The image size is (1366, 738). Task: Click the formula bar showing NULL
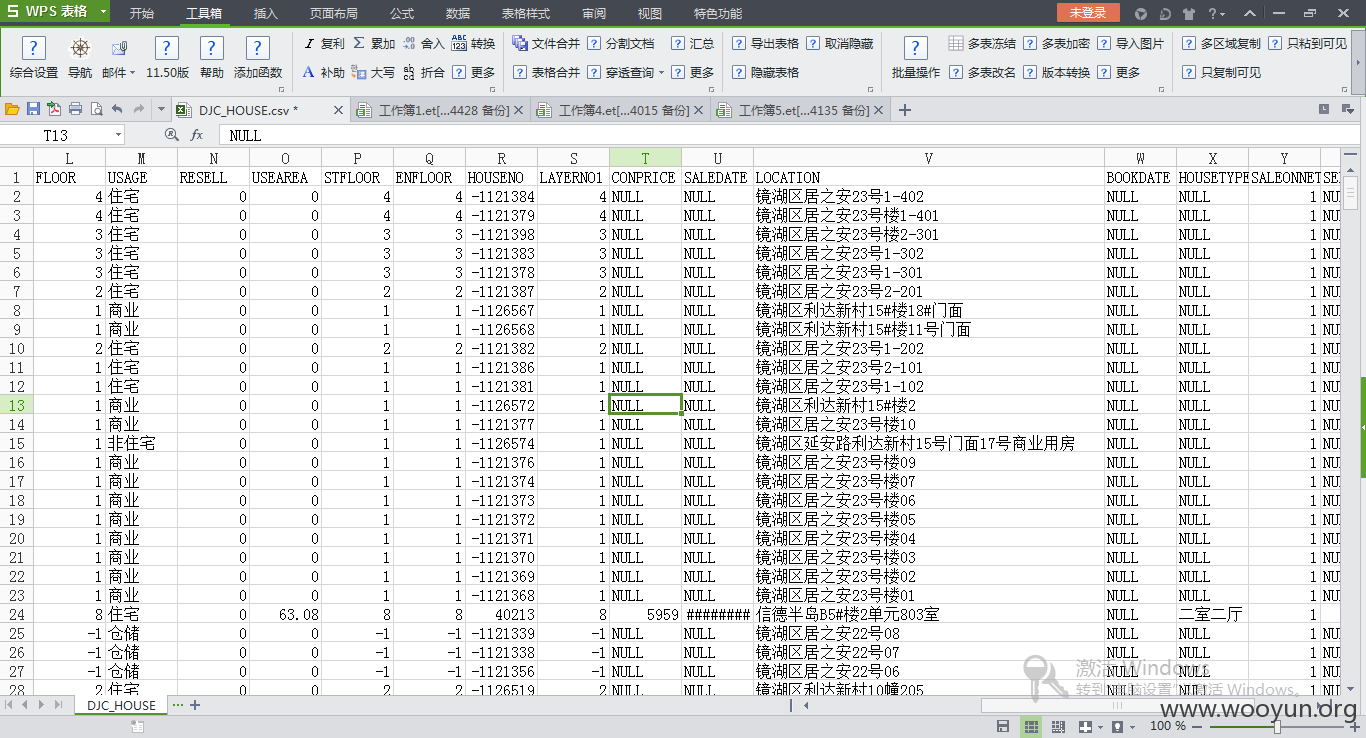790,135
